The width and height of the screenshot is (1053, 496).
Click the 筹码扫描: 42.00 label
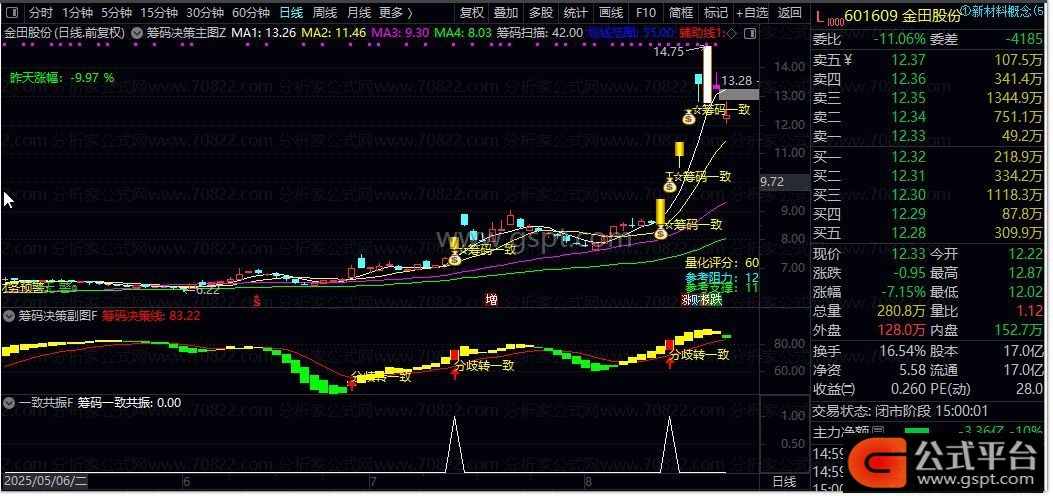coord(539,32)
